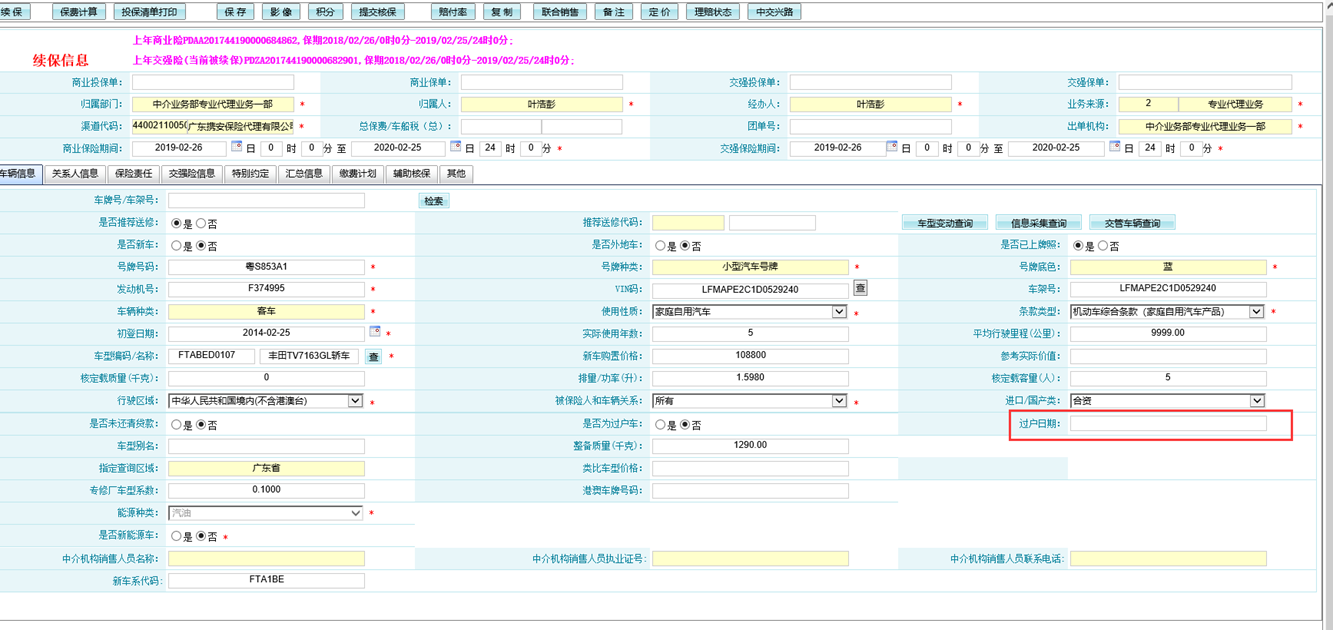Click the 检索 search button

click(x=433, y=201)
